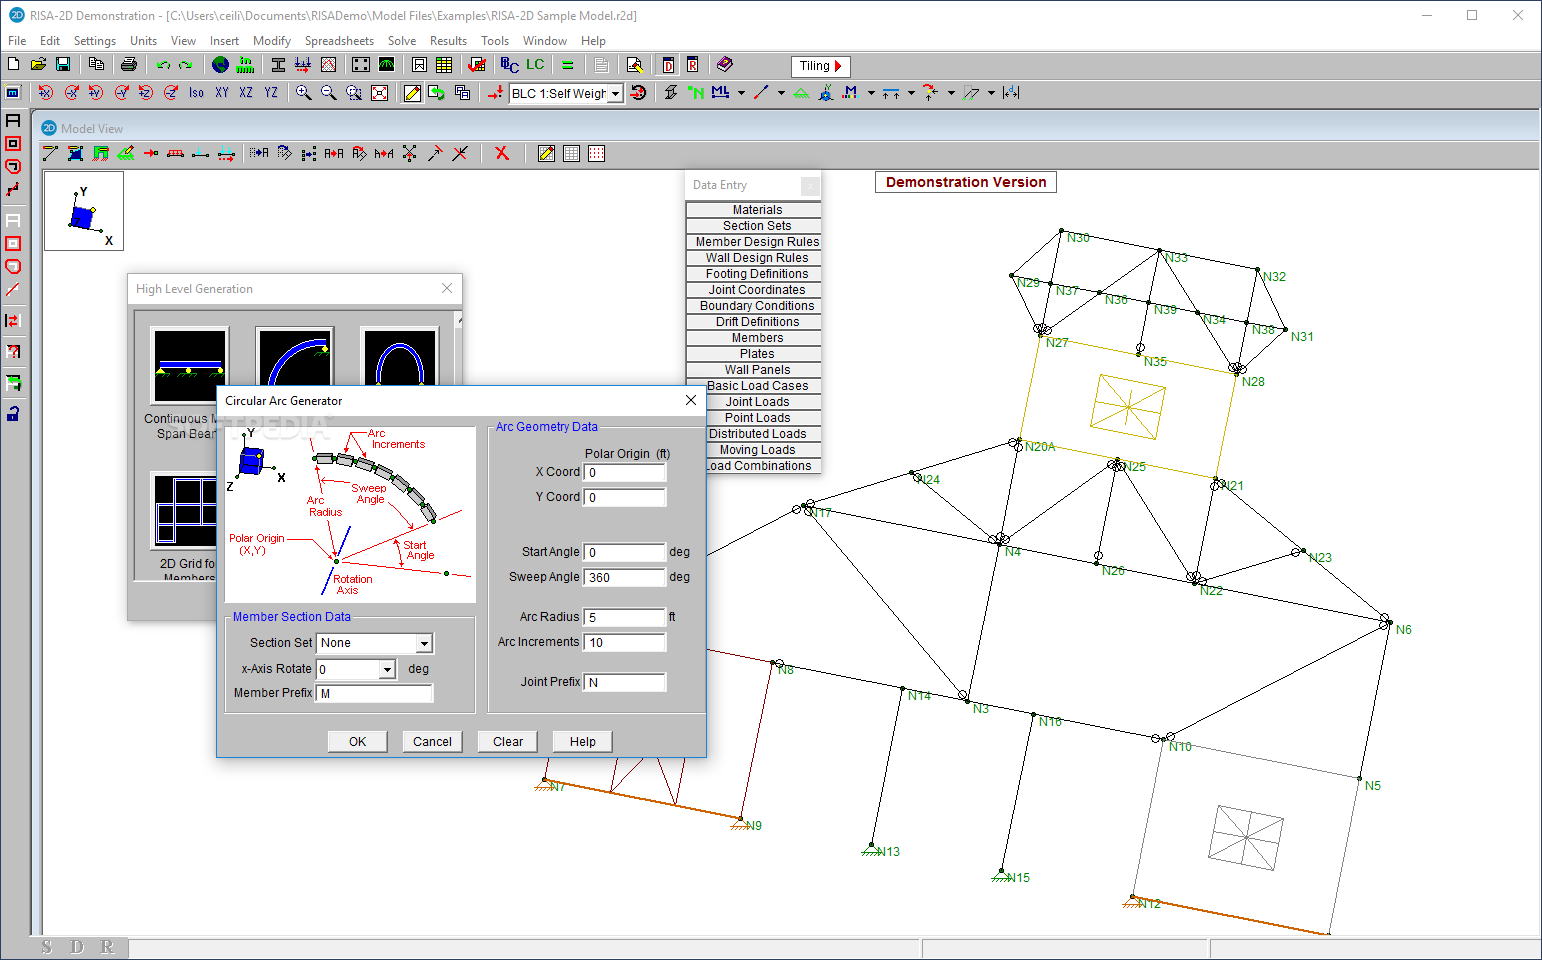Viewport: 1542px width, 960px height.
Task: Click the Undo green arrow icon
Action: click(163, 64)
